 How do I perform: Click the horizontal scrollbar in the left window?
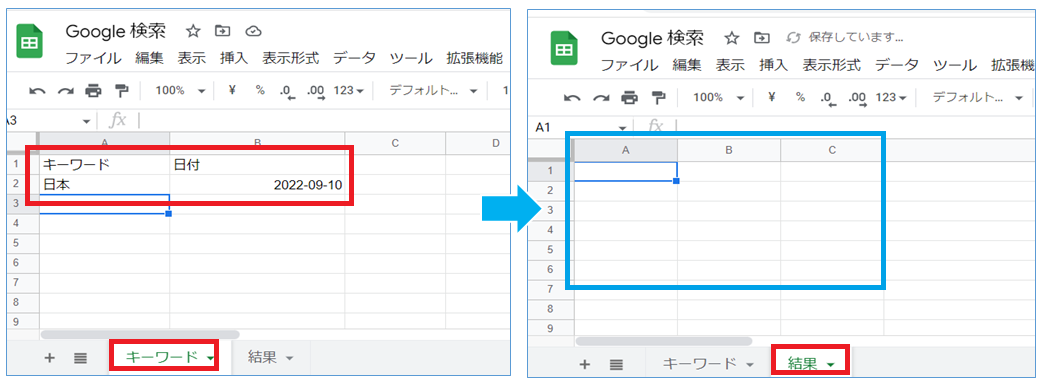click(140, 334)
